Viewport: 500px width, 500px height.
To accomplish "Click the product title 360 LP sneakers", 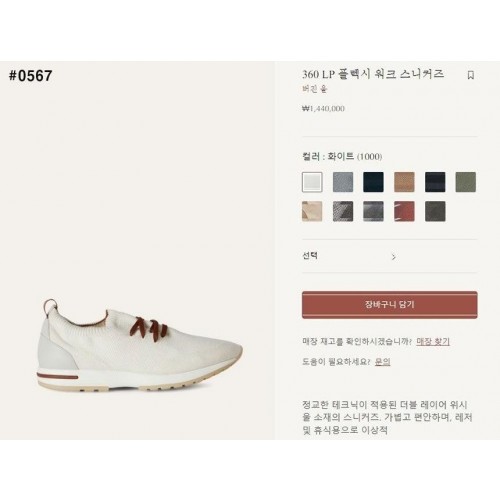I will tap(373, 74).
